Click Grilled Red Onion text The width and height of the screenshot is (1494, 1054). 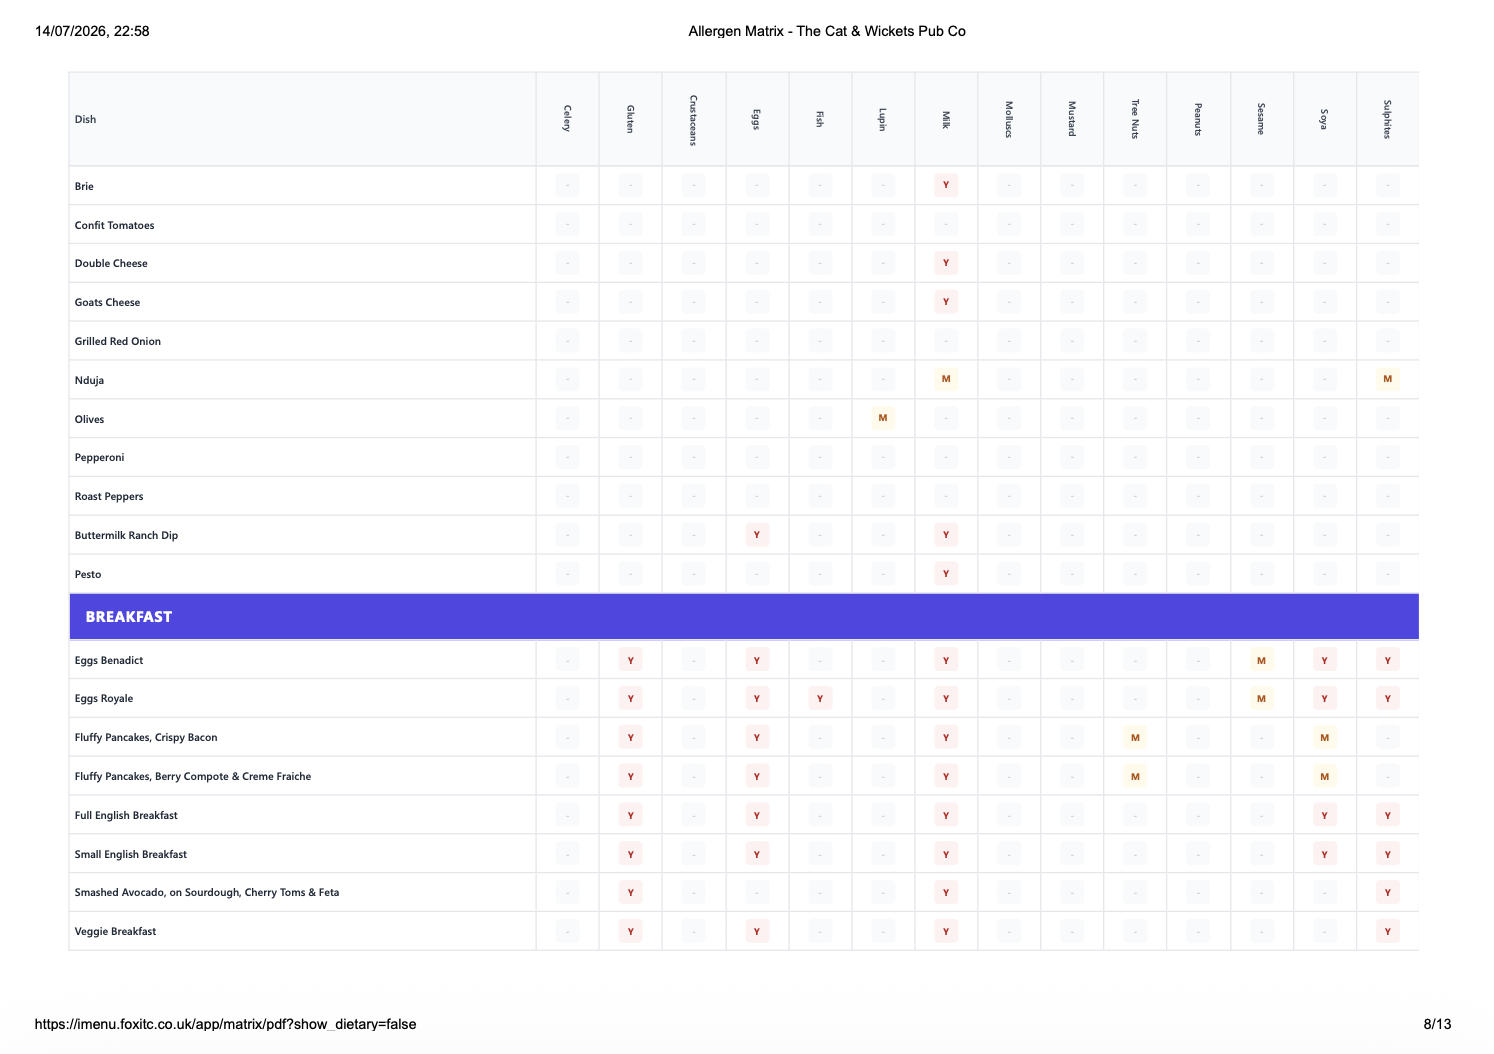pyautogui.click(x=117, y=341)
